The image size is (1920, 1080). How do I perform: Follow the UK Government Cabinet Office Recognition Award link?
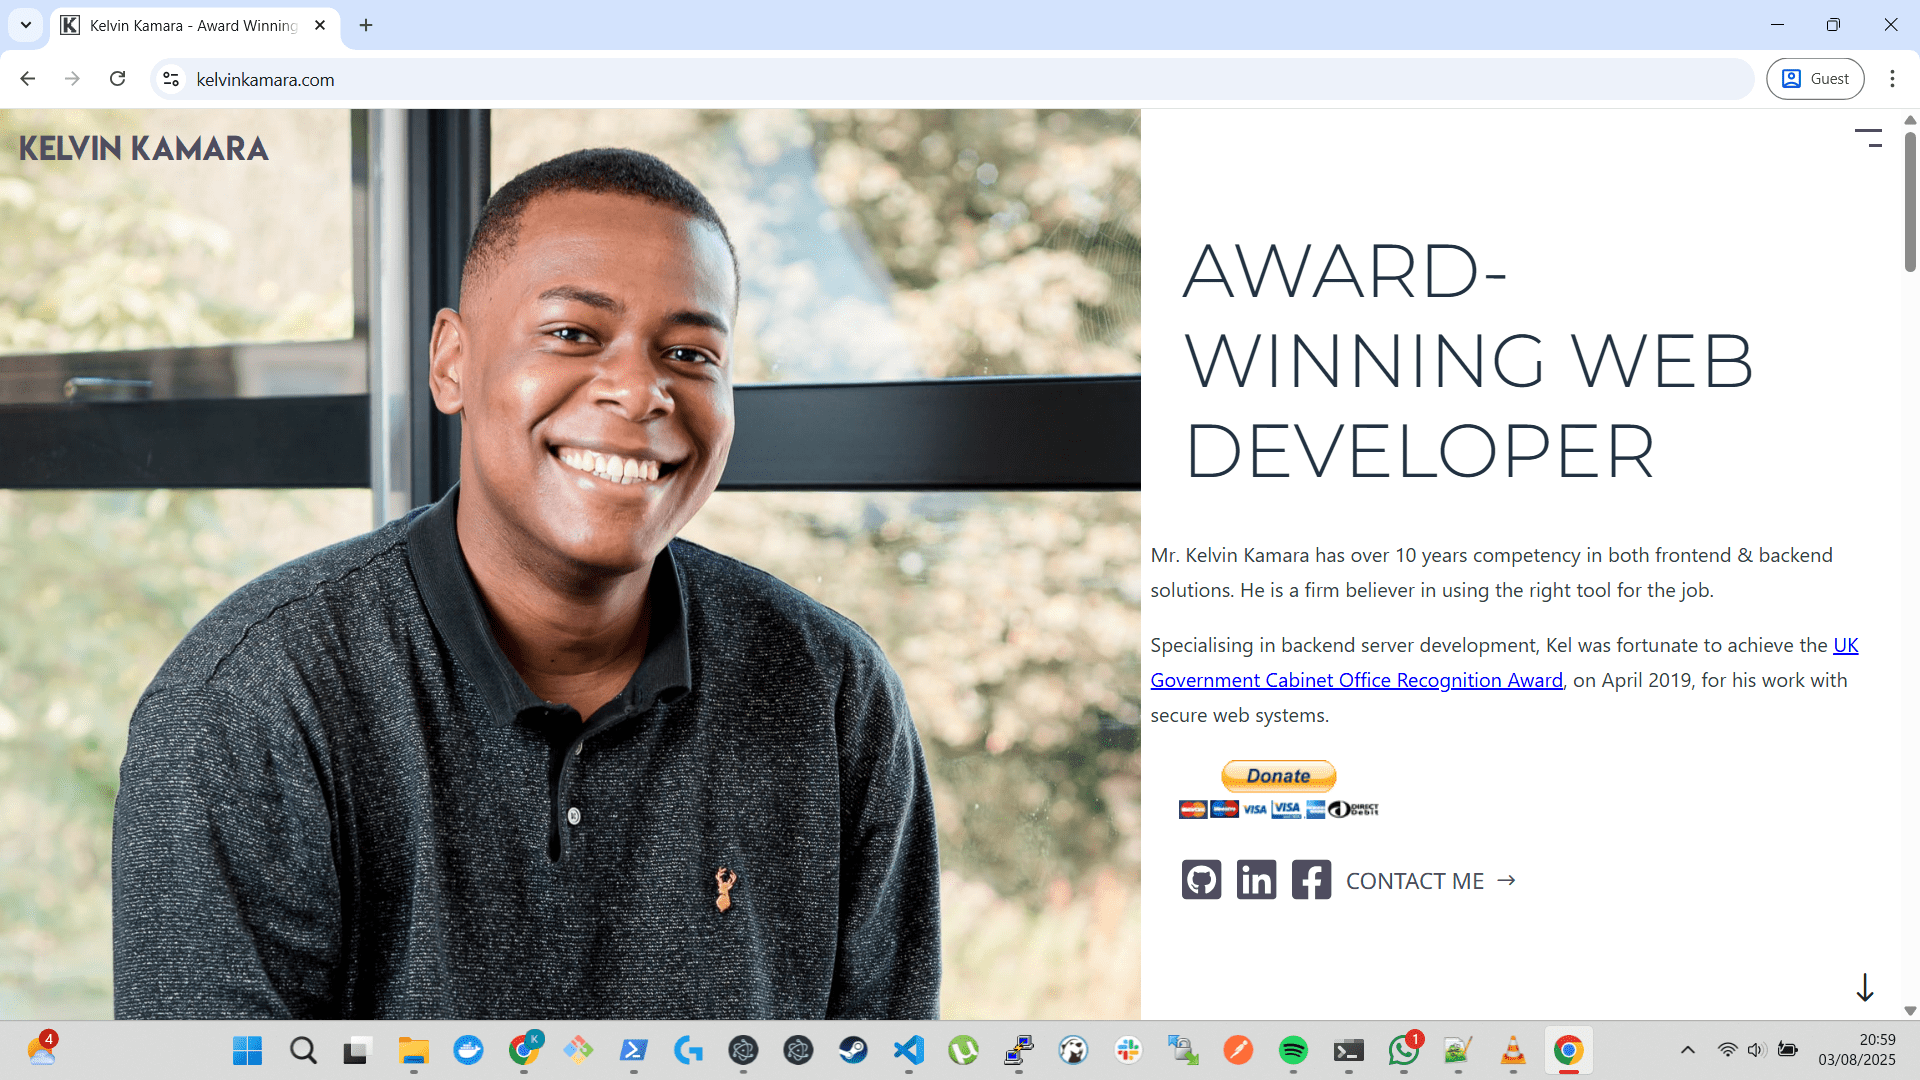pos(1356,680)
